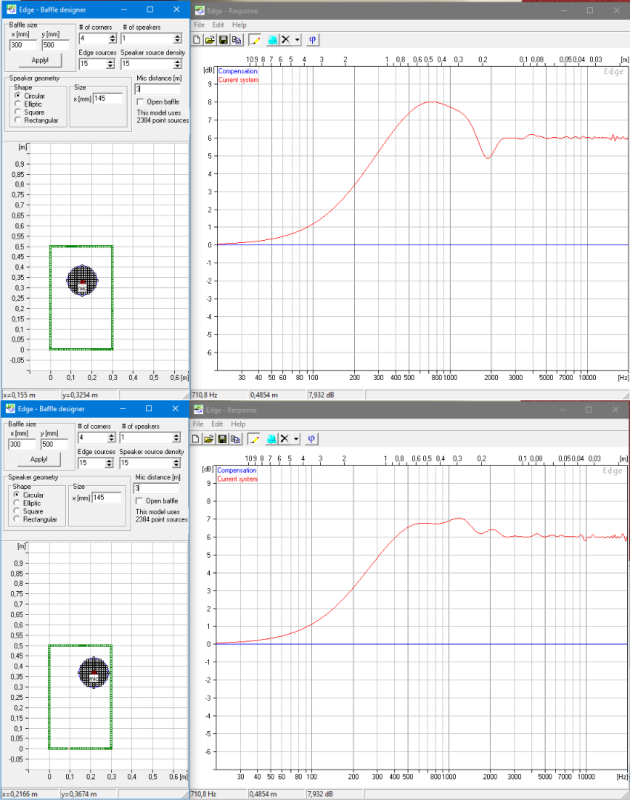Open File menu in lower Response window

tap(198, 423)
